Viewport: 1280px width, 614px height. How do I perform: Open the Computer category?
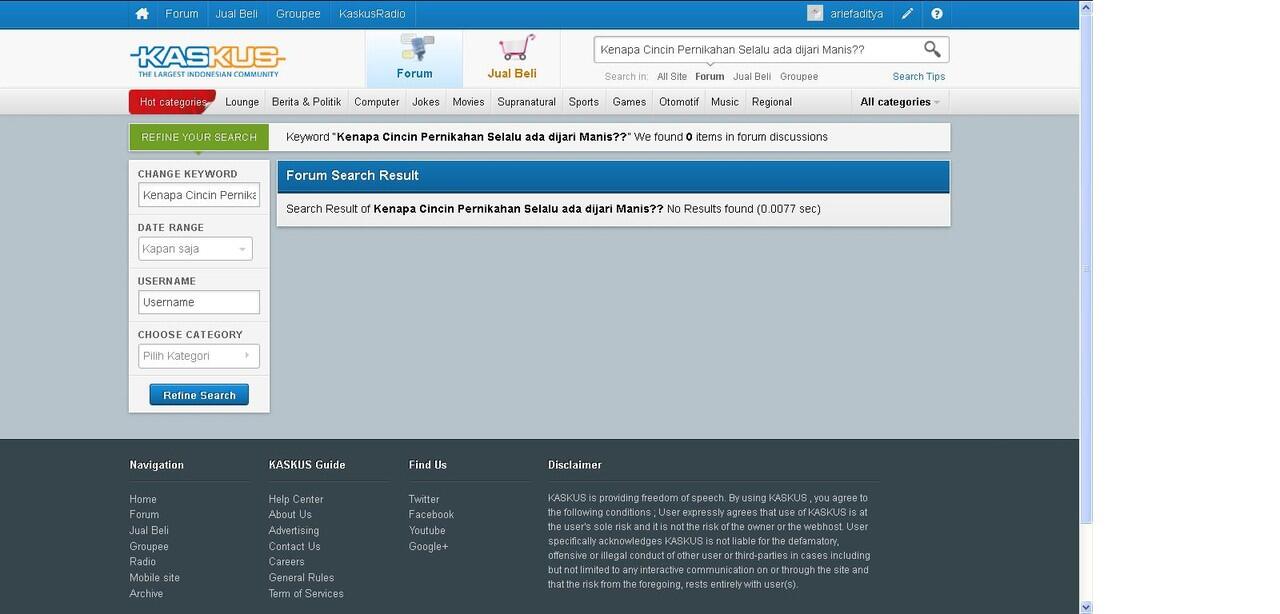click(x=377, y=102)
